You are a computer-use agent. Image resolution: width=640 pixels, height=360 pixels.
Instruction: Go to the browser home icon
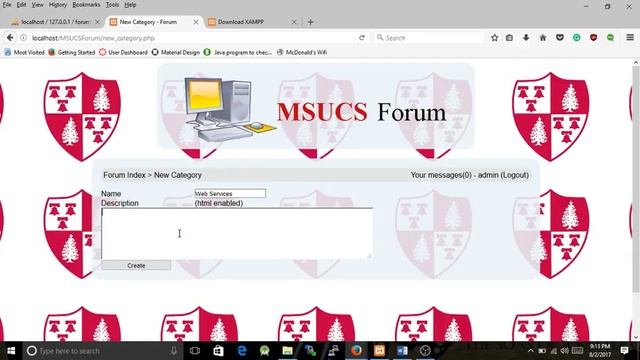[543, 38]
